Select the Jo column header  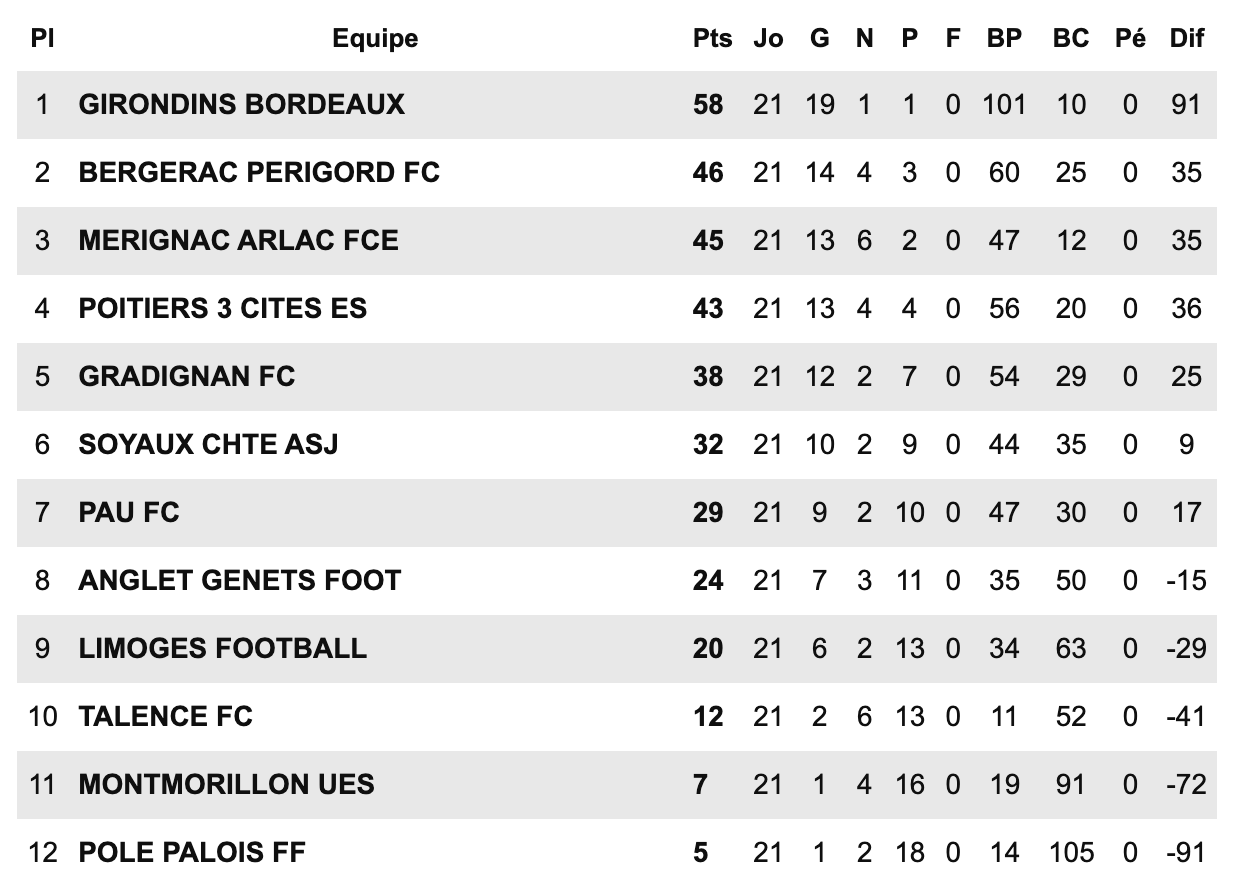[x=768, y=39]
